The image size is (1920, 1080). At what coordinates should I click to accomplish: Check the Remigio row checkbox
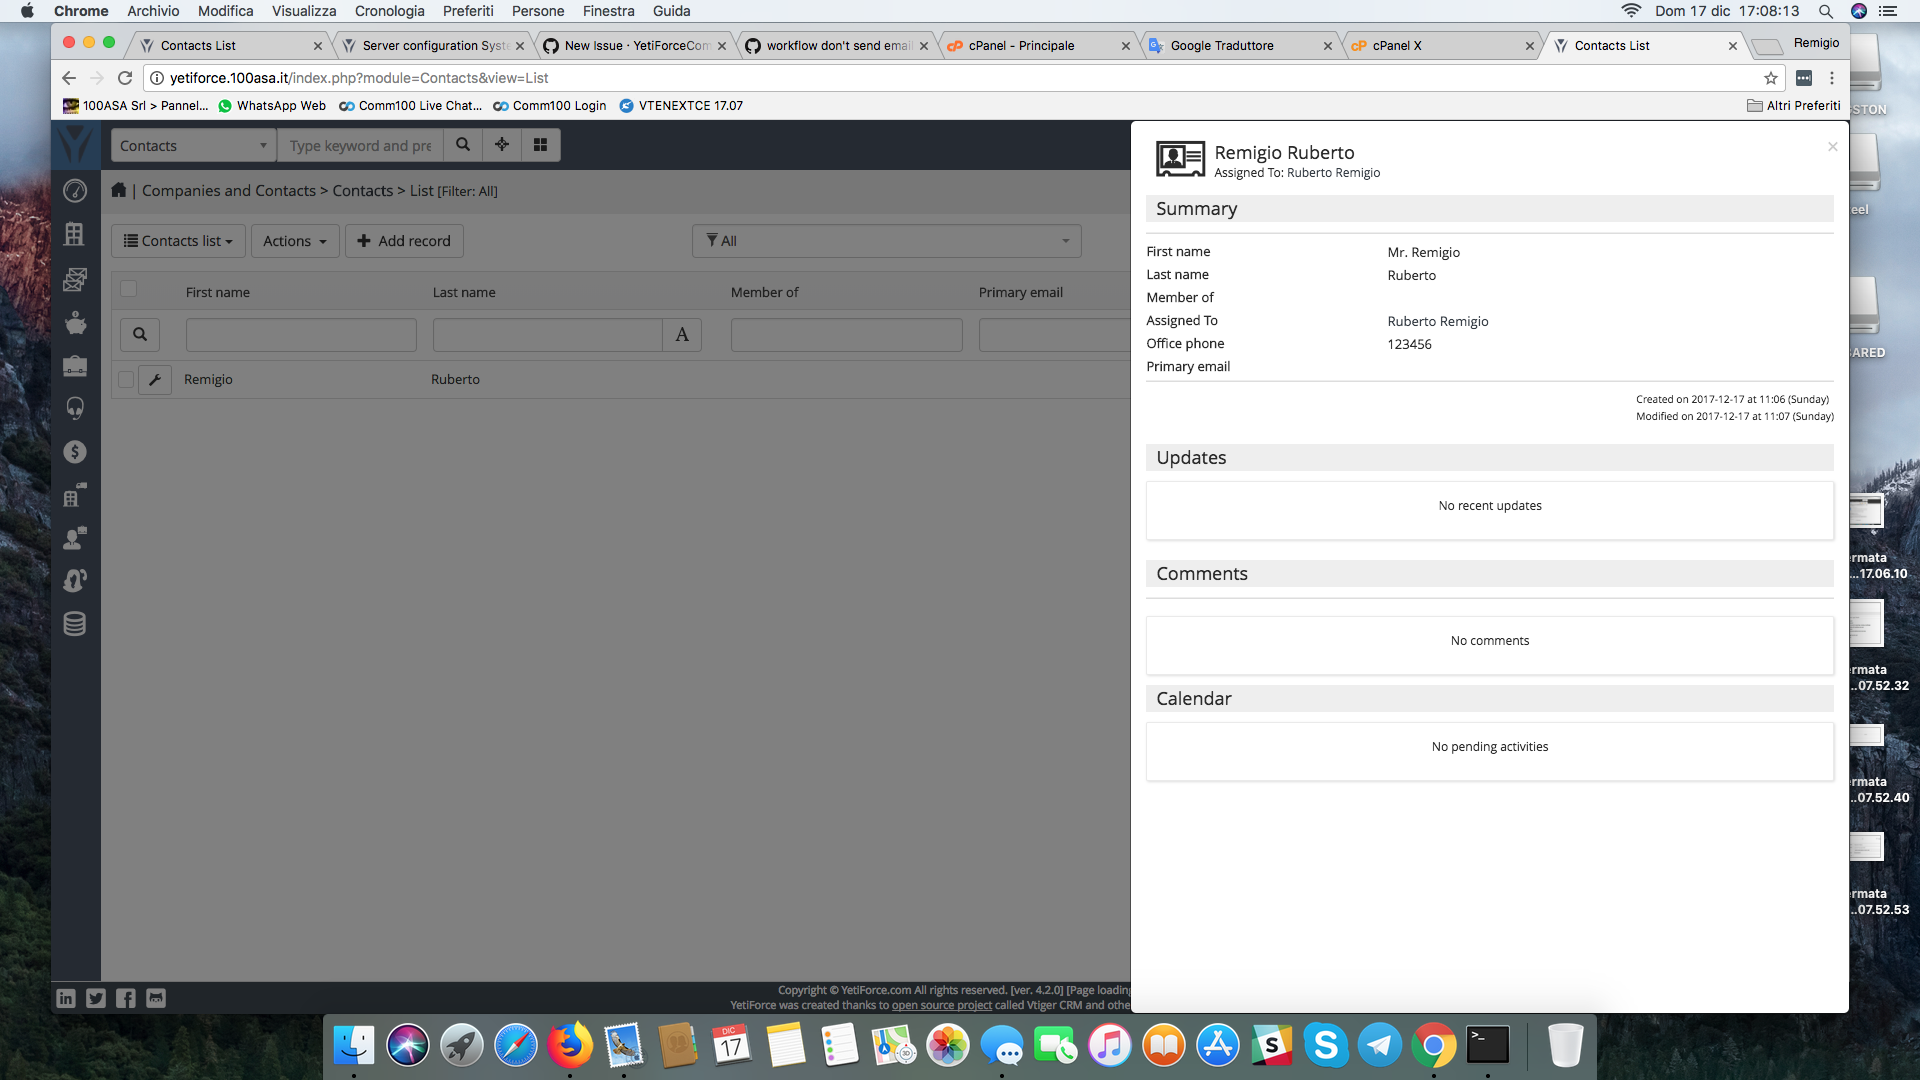click(x=126, y=380)
